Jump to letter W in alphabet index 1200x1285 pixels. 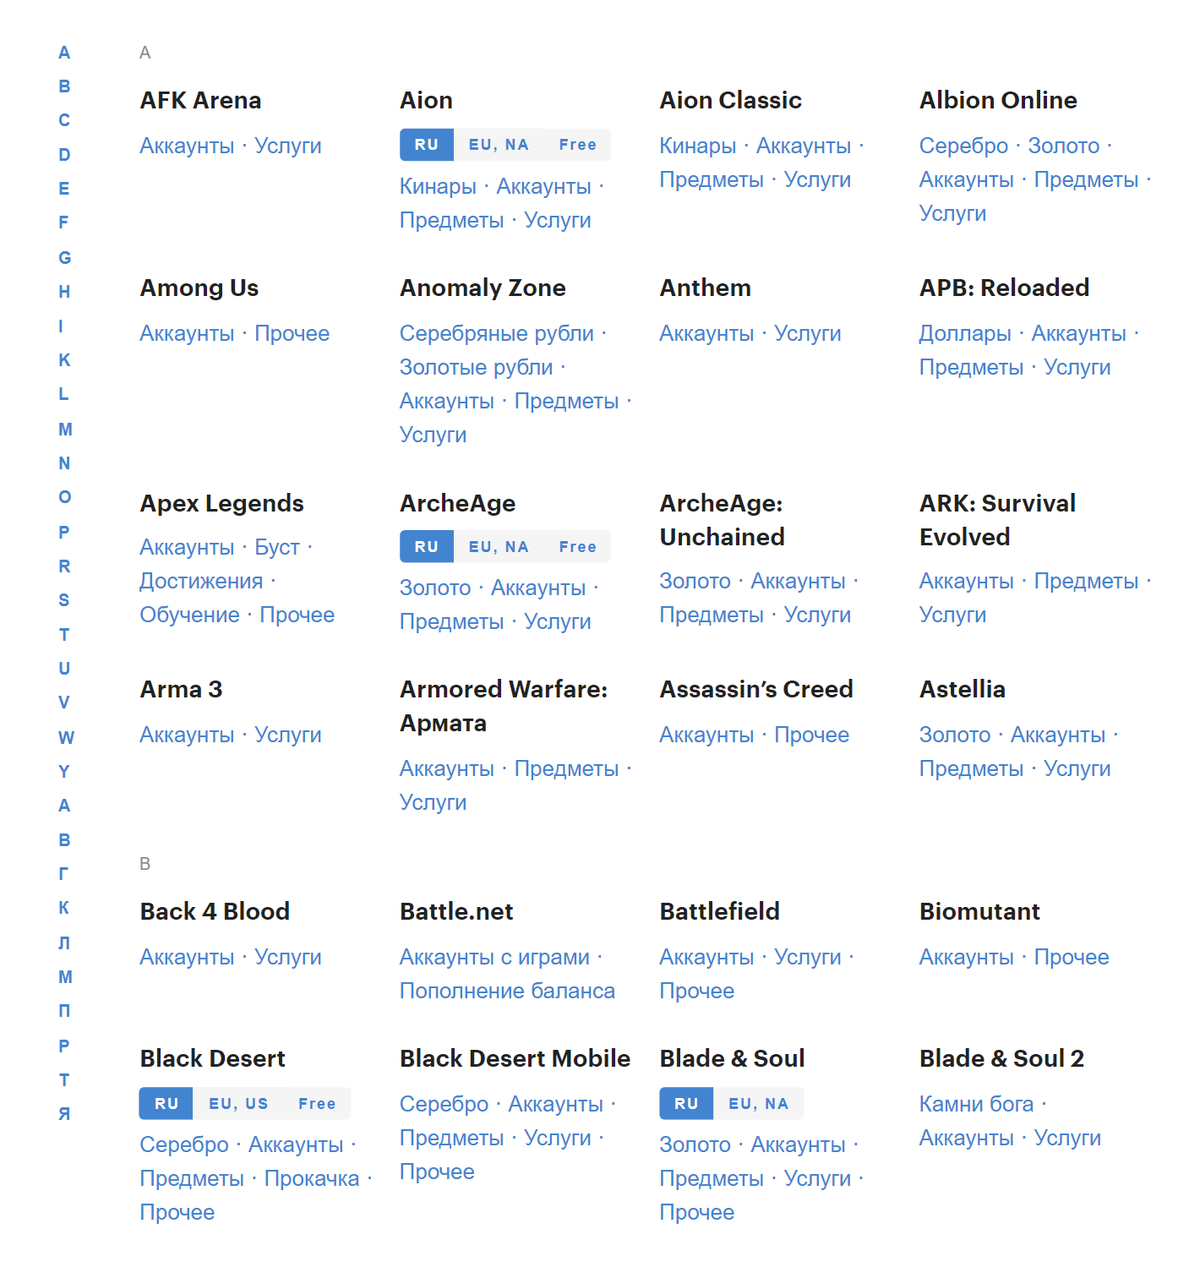coord(66,738)
